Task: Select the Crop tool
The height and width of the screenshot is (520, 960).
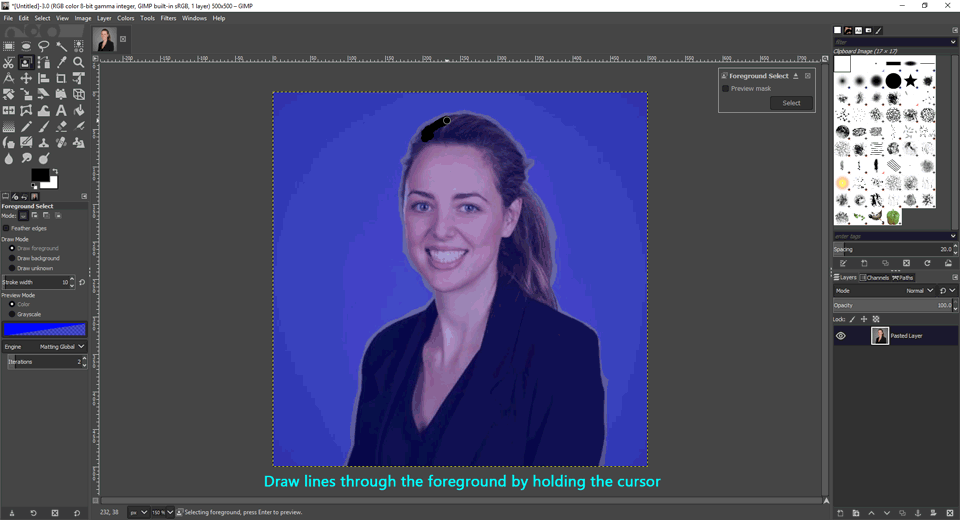Action: click(61, 78)
